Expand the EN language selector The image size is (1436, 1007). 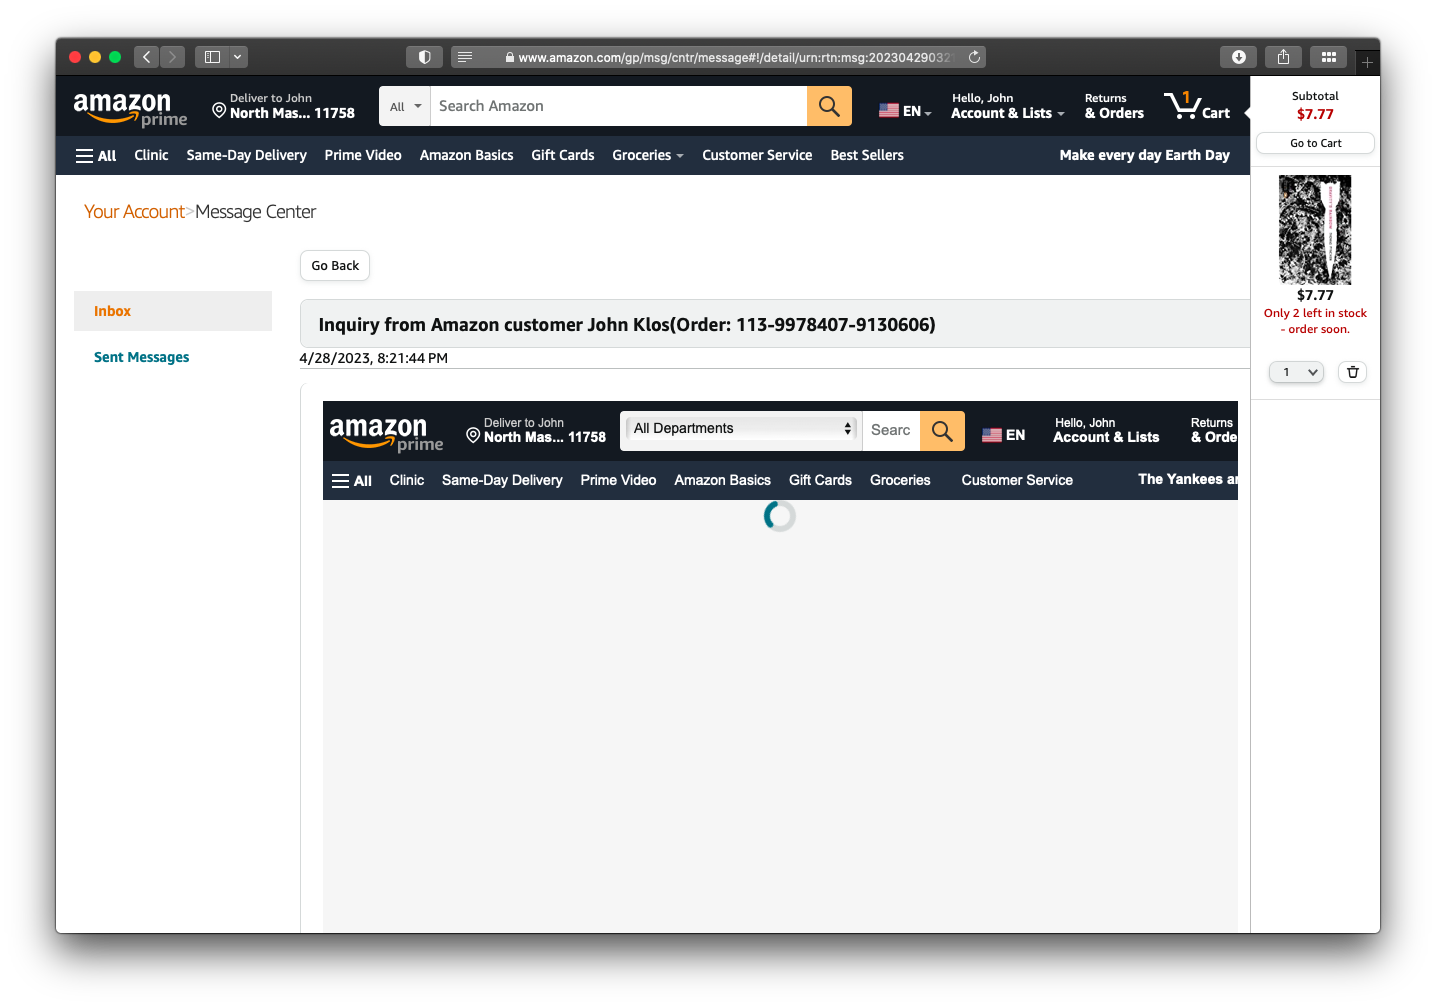click(905, 111)
